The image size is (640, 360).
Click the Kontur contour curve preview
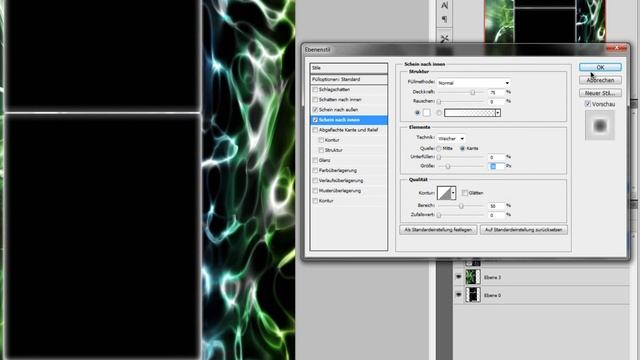click(x=444, y=193)
